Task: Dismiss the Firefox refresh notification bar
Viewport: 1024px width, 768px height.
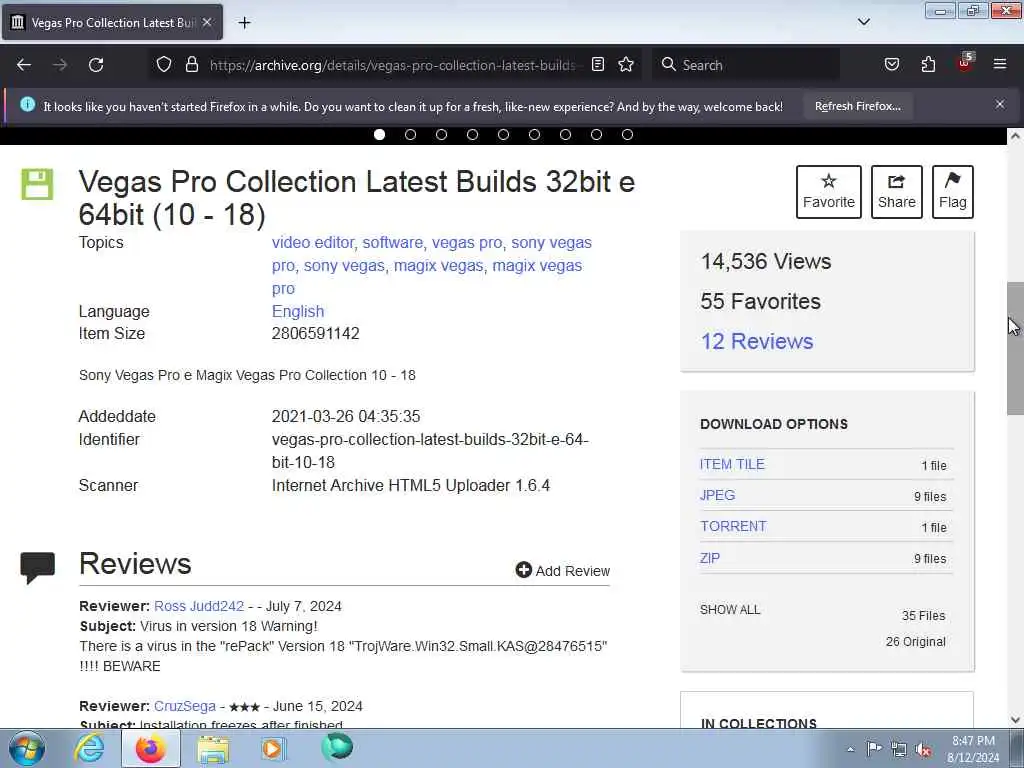Action: [x=999, y=104]
